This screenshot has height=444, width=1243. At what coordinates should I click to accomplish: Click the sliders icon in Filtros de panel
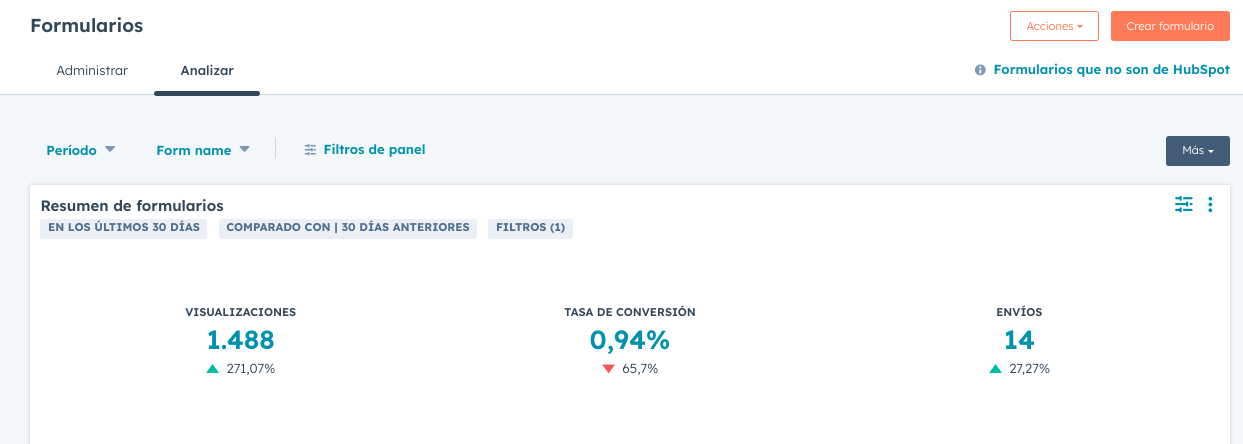[x=311, y=150]
